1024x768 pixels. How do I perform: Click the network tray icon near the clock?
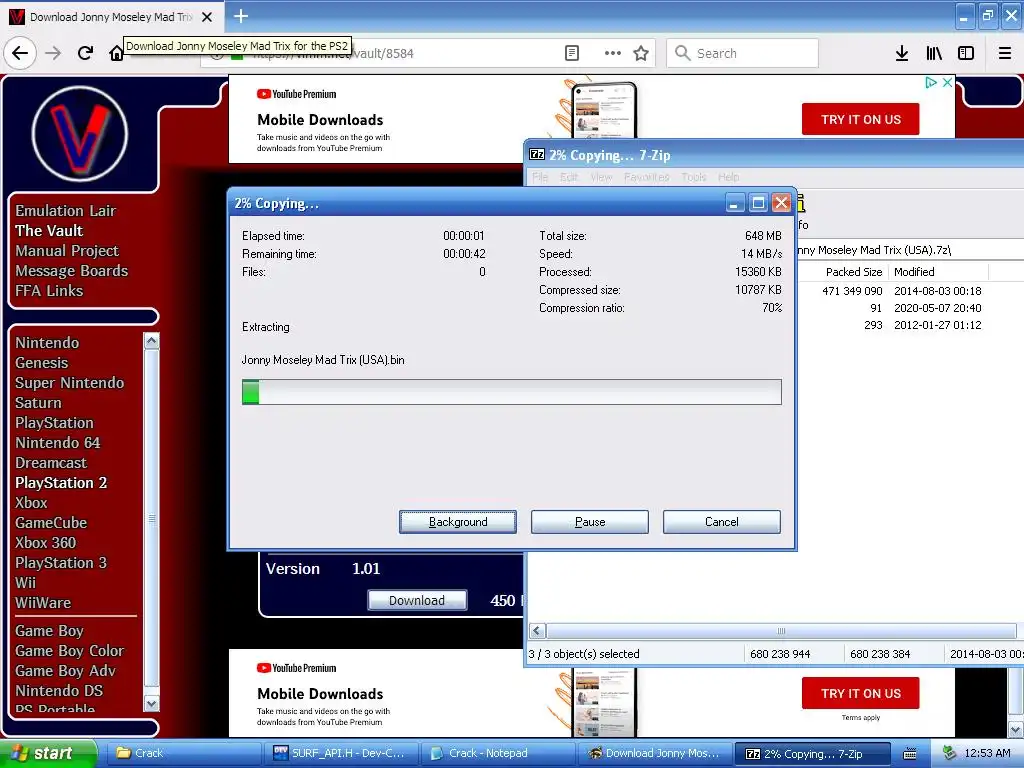949,754
